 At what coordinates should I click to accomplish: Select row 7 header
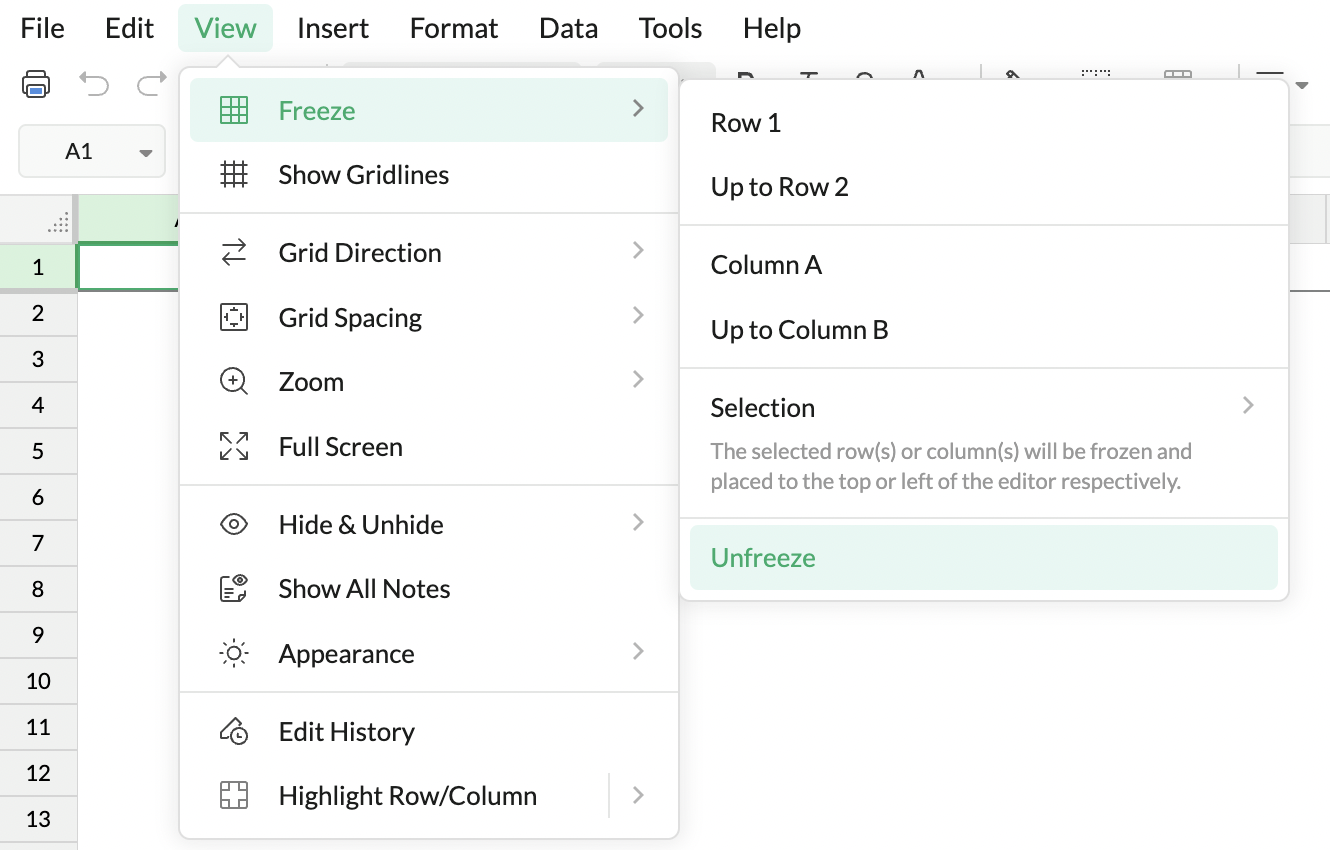(38, 543)
